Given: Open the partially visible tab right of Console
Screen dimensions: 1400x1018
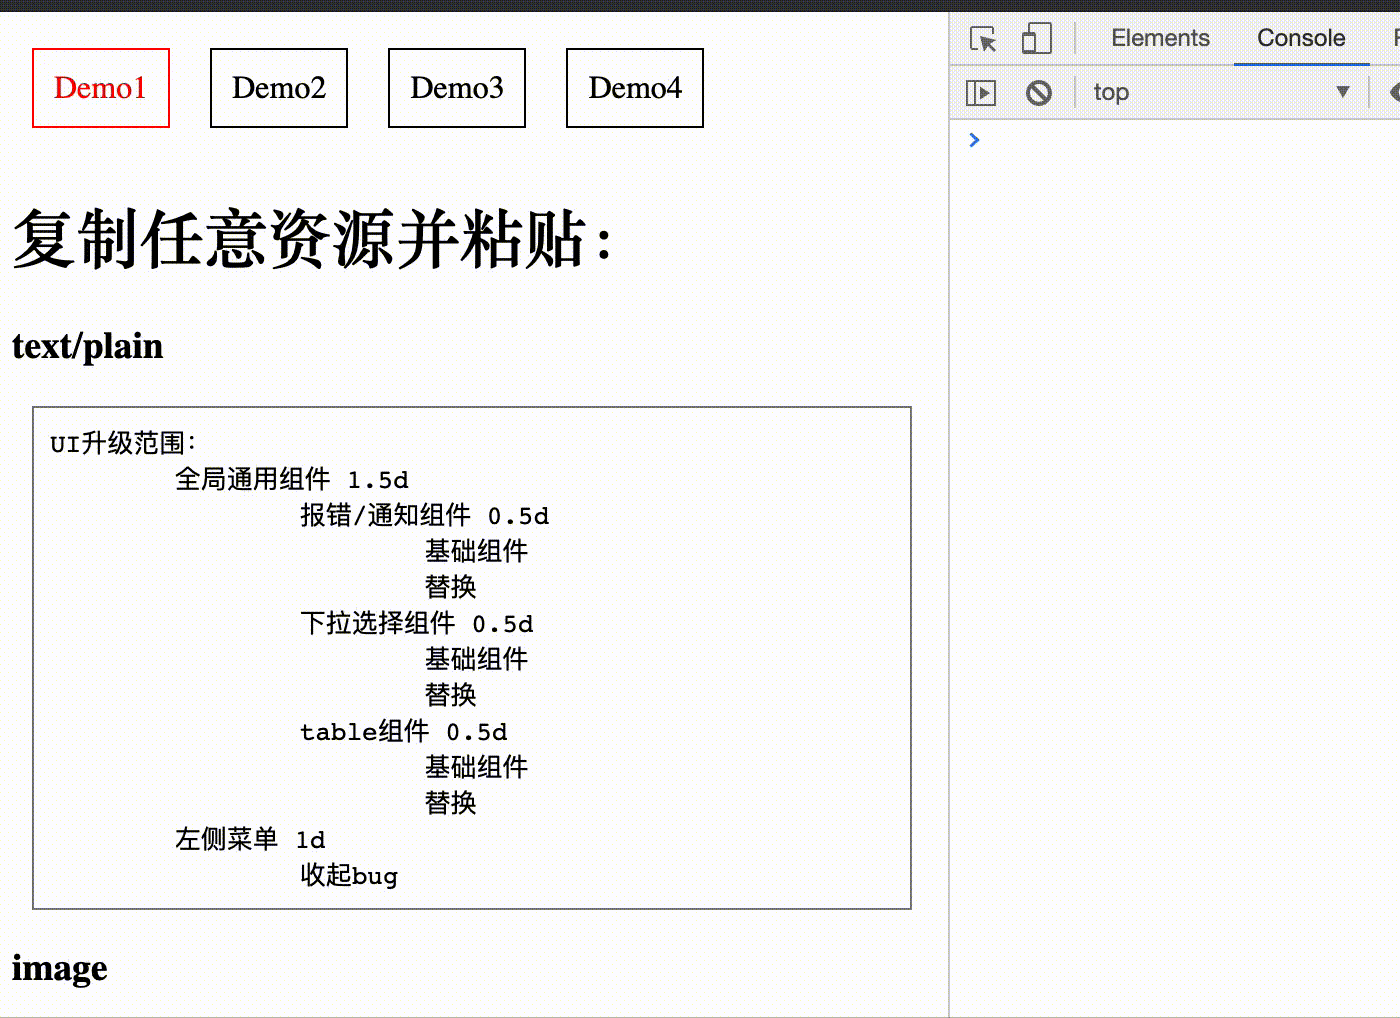Looking at the screenshot, I should tap(1394, 38).
